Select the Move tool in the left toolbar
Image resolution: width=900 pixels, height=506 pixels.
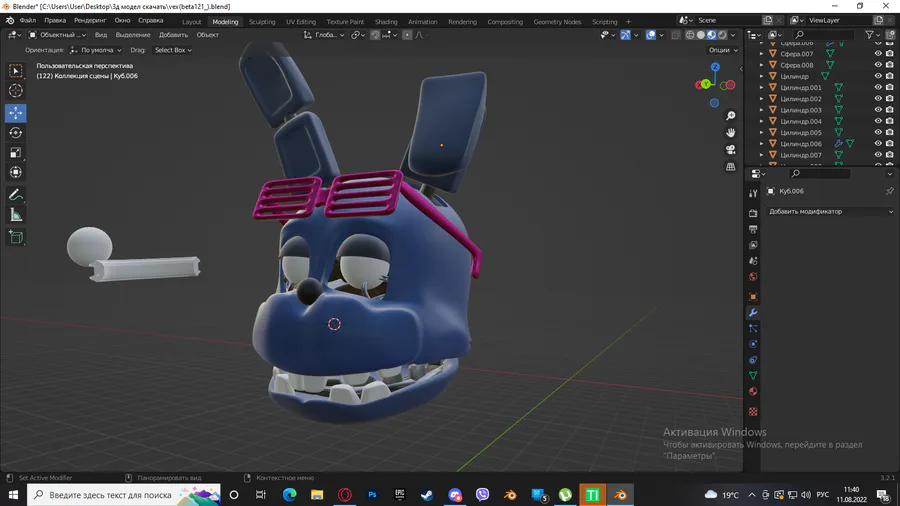[x=16, y=113]
